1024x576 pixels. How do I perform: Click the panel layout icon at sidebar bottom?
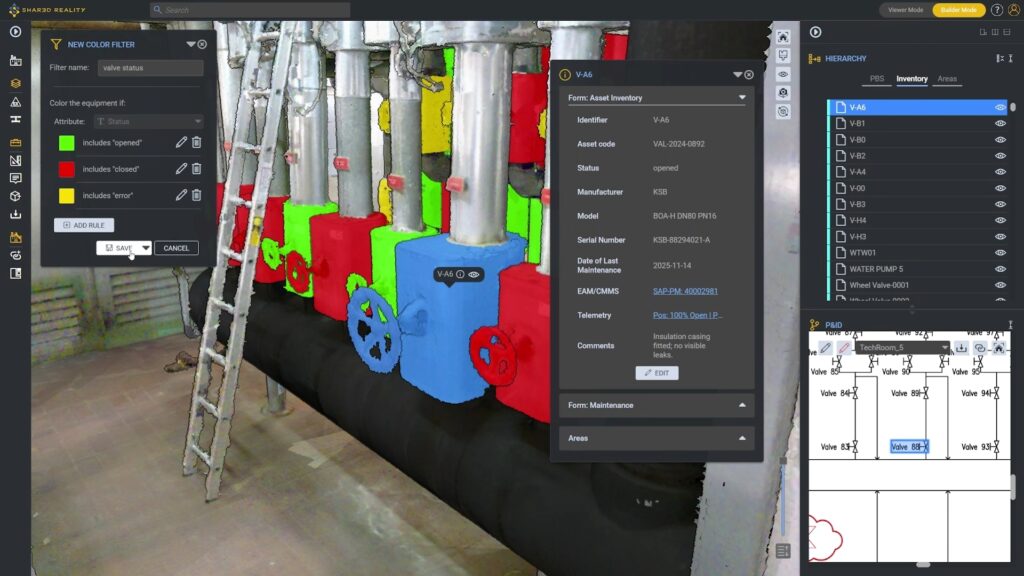pyautogui.click(x=16, y=274)
